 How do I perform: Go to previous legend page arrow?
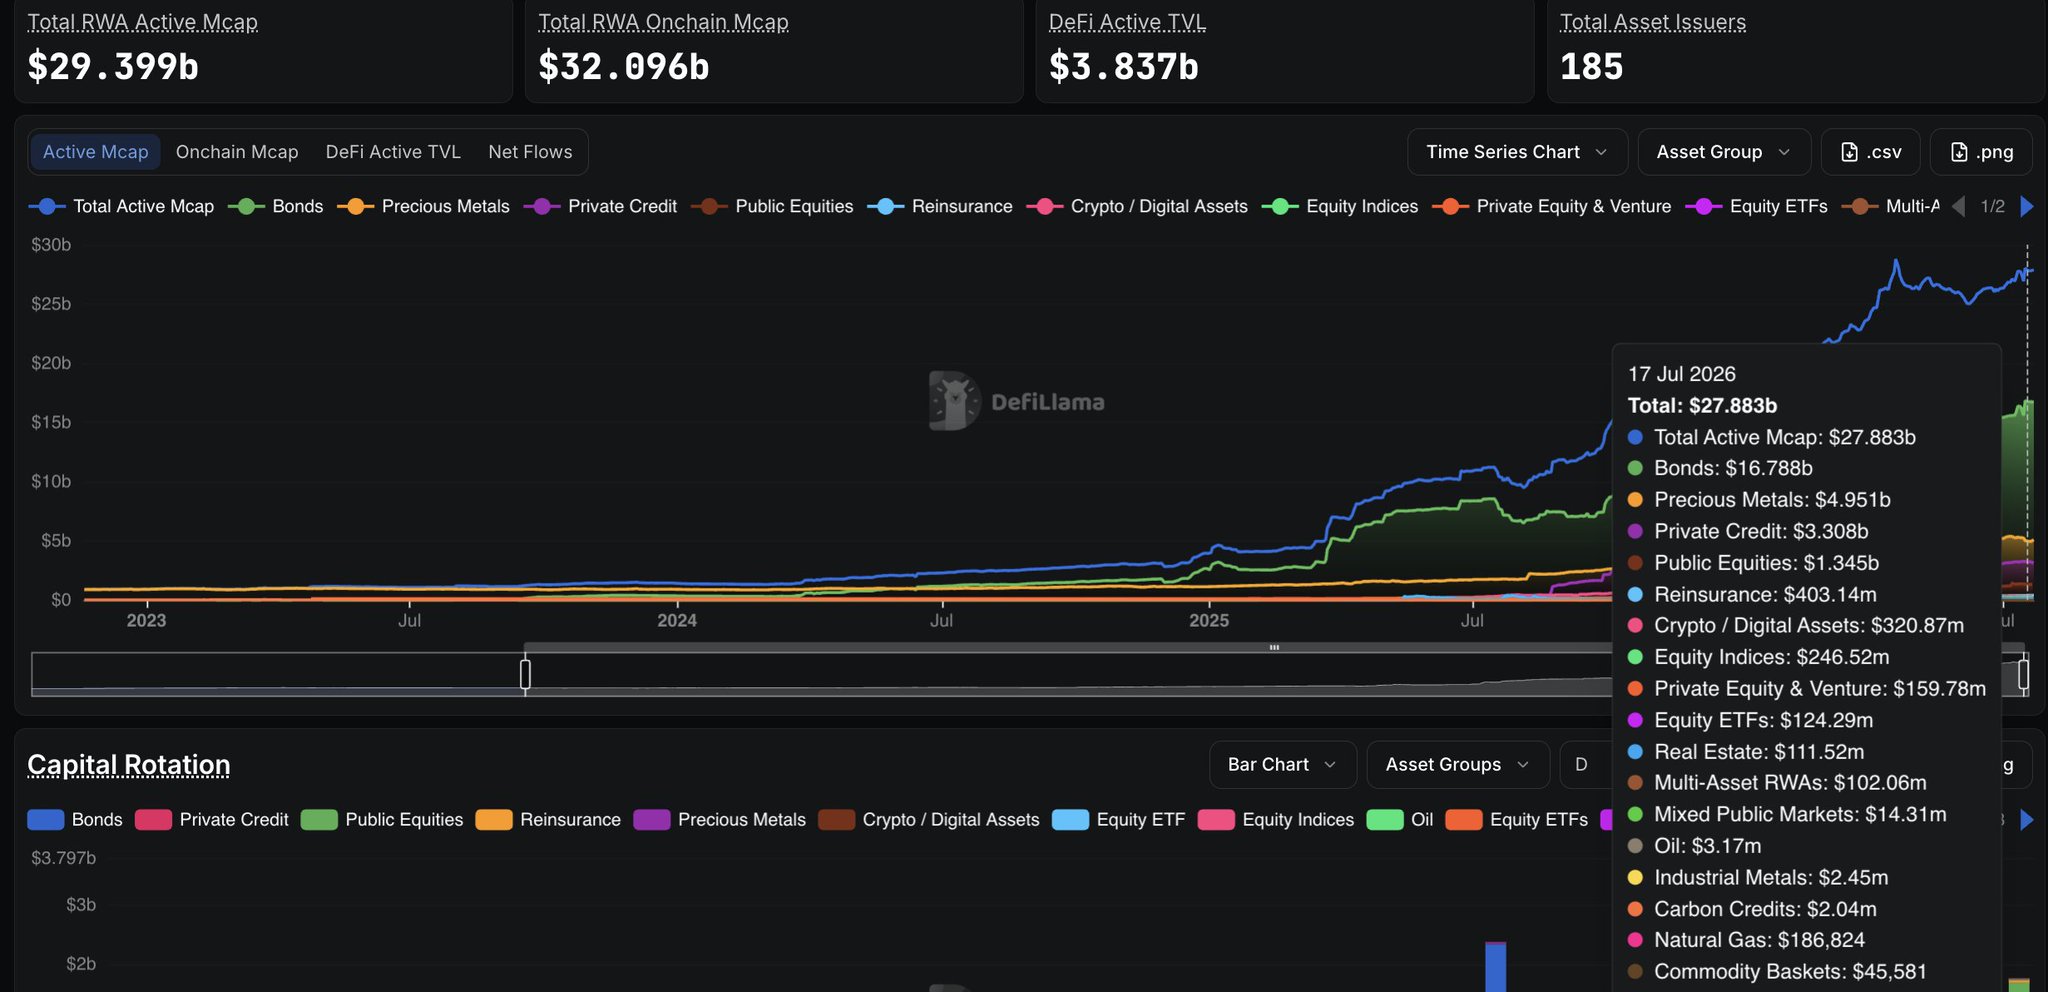pyautogui.click(x=1959, y=206)
